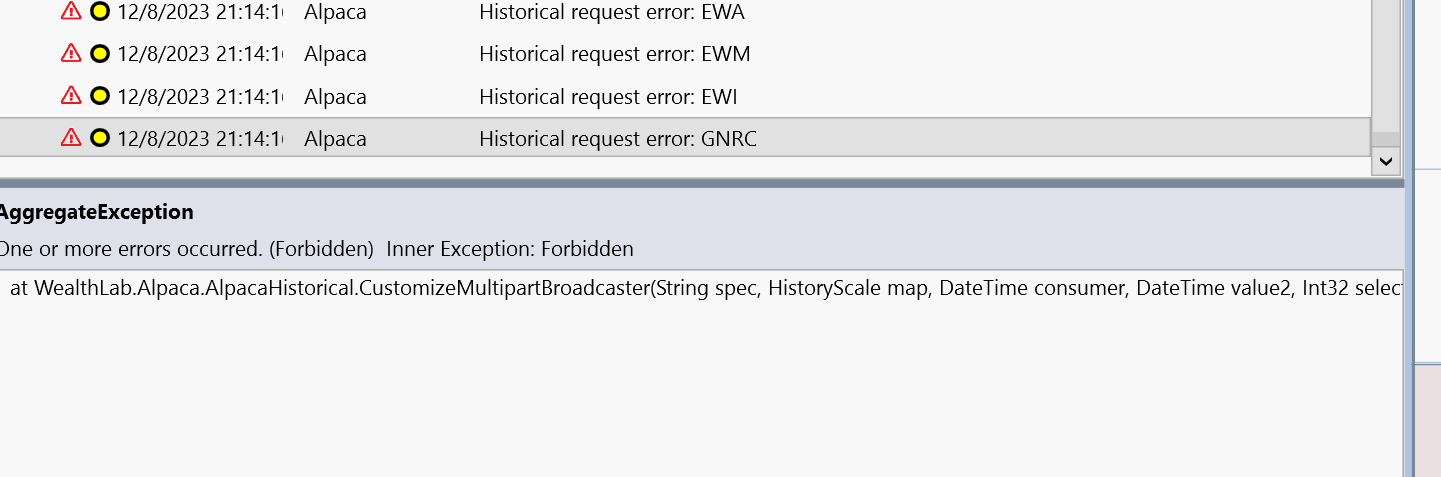This screenshot has height=477, width=1441.
Task: Select the Historical request error: EWA entry
Action: coord(611,13)
